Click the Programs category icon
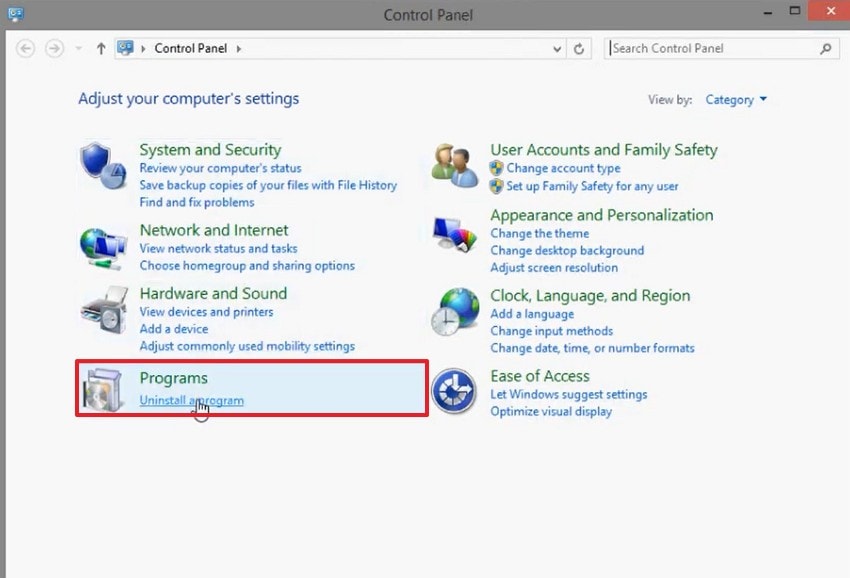 [x=102, y=389]
